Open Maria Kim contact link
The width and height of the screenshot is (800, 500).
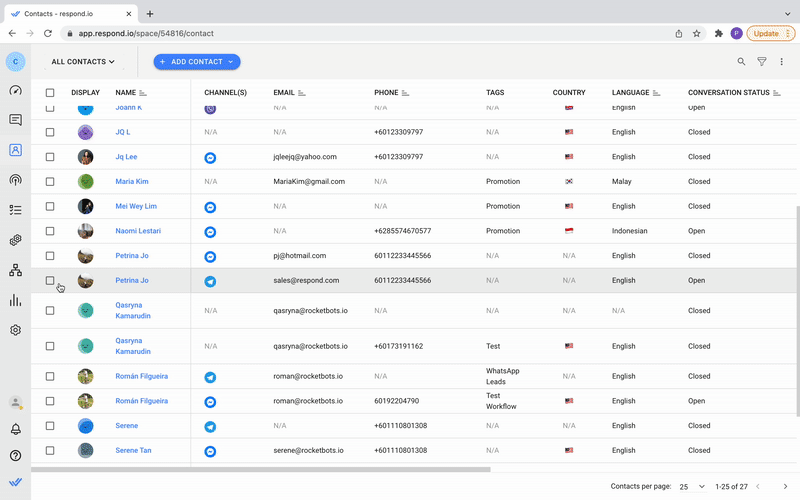(x=132, y=182)
